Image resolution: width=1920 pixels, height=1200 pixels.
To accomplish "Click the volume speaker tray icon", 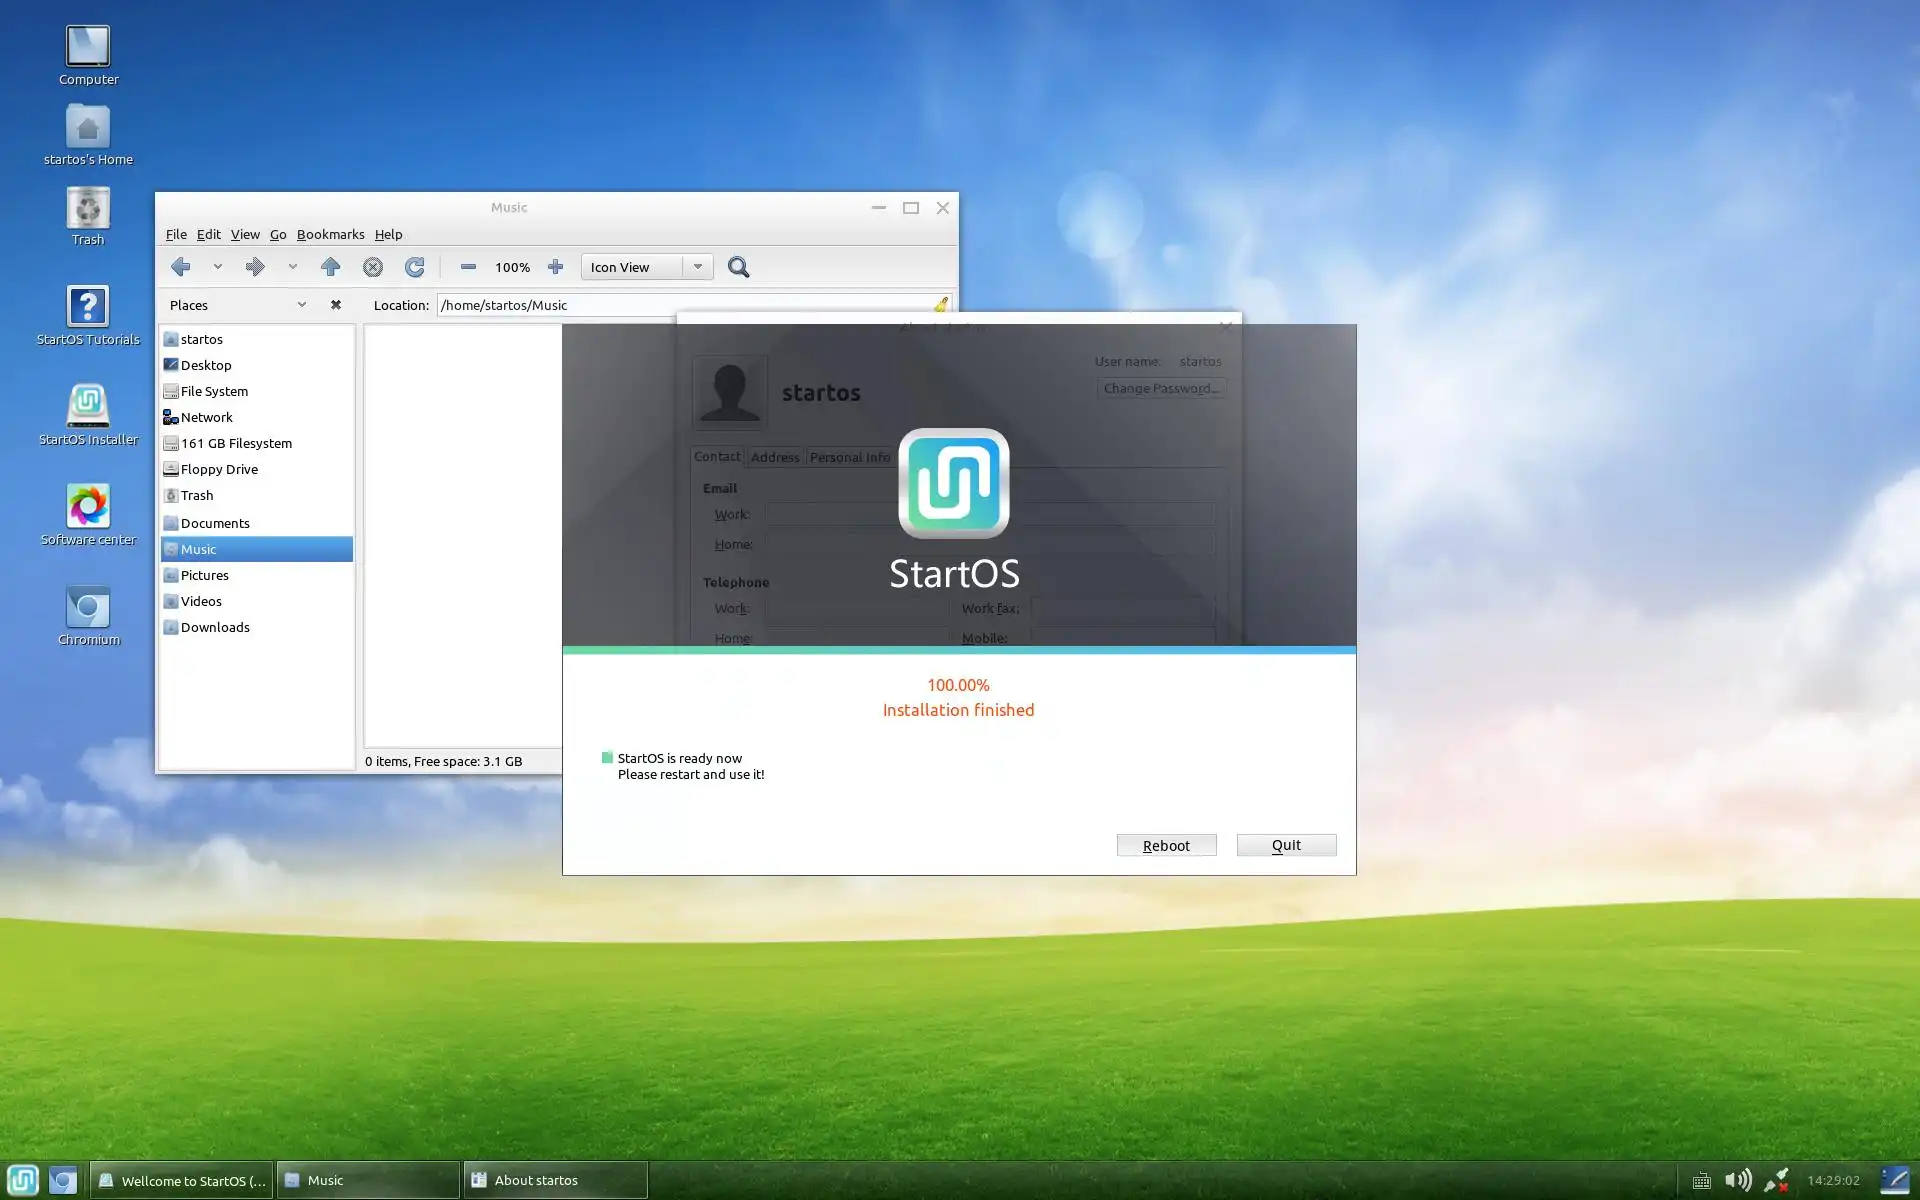I will [x=1738, y=1180].
